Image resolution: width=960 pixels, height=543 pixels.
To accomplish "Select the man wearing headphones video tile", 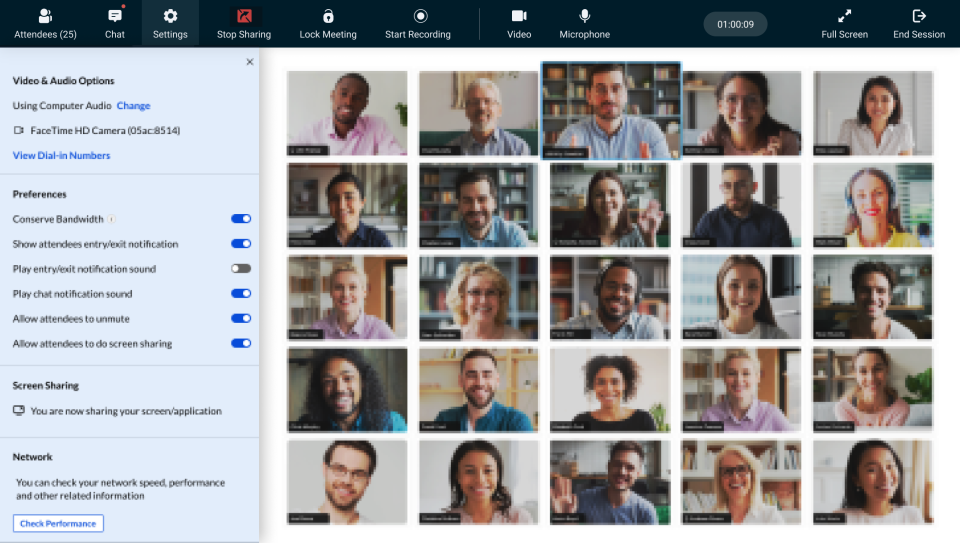I will 610,298.
